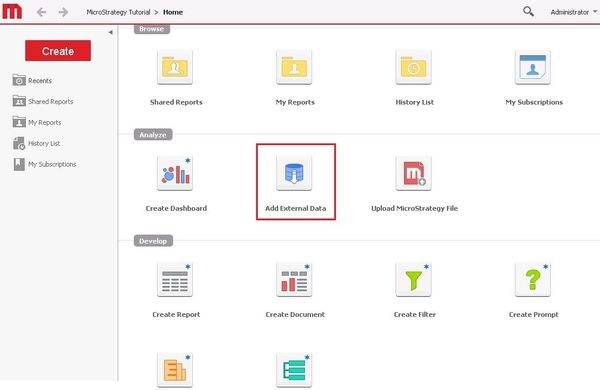Click the Browse section label

click(x=152, y=29)
